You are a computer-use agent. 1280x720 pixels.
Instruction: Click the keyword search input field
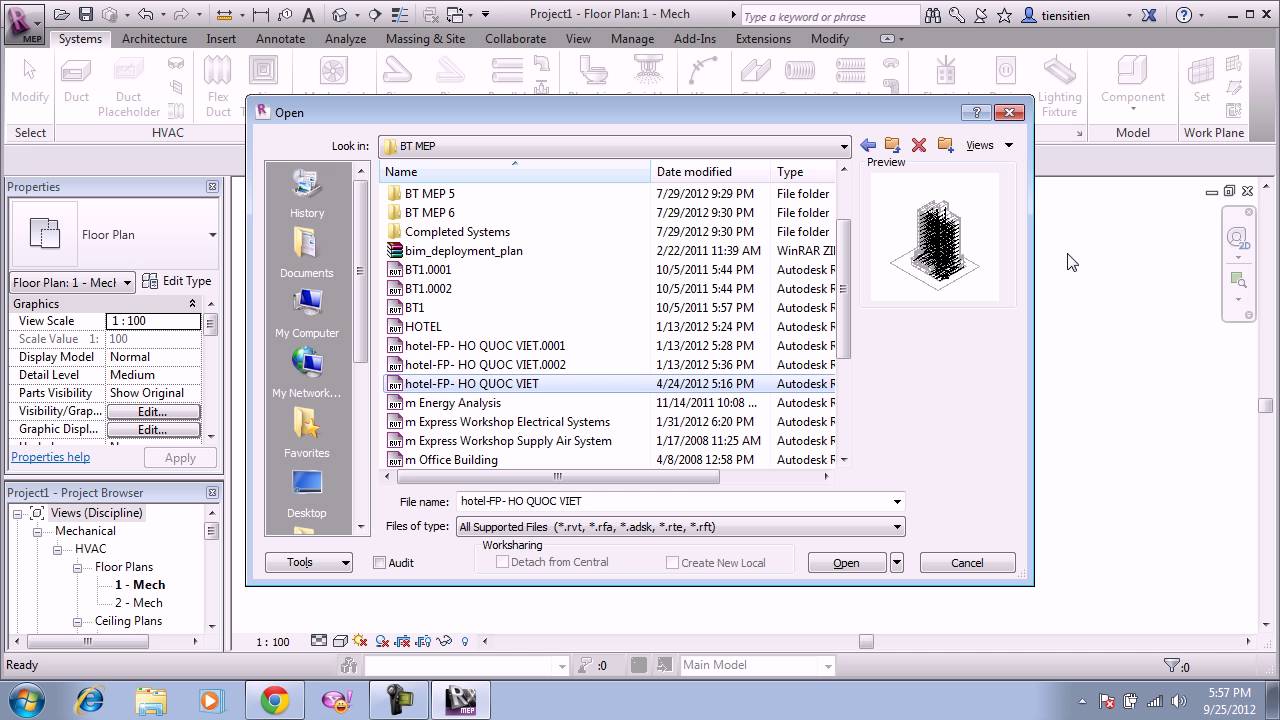(829, 16)
